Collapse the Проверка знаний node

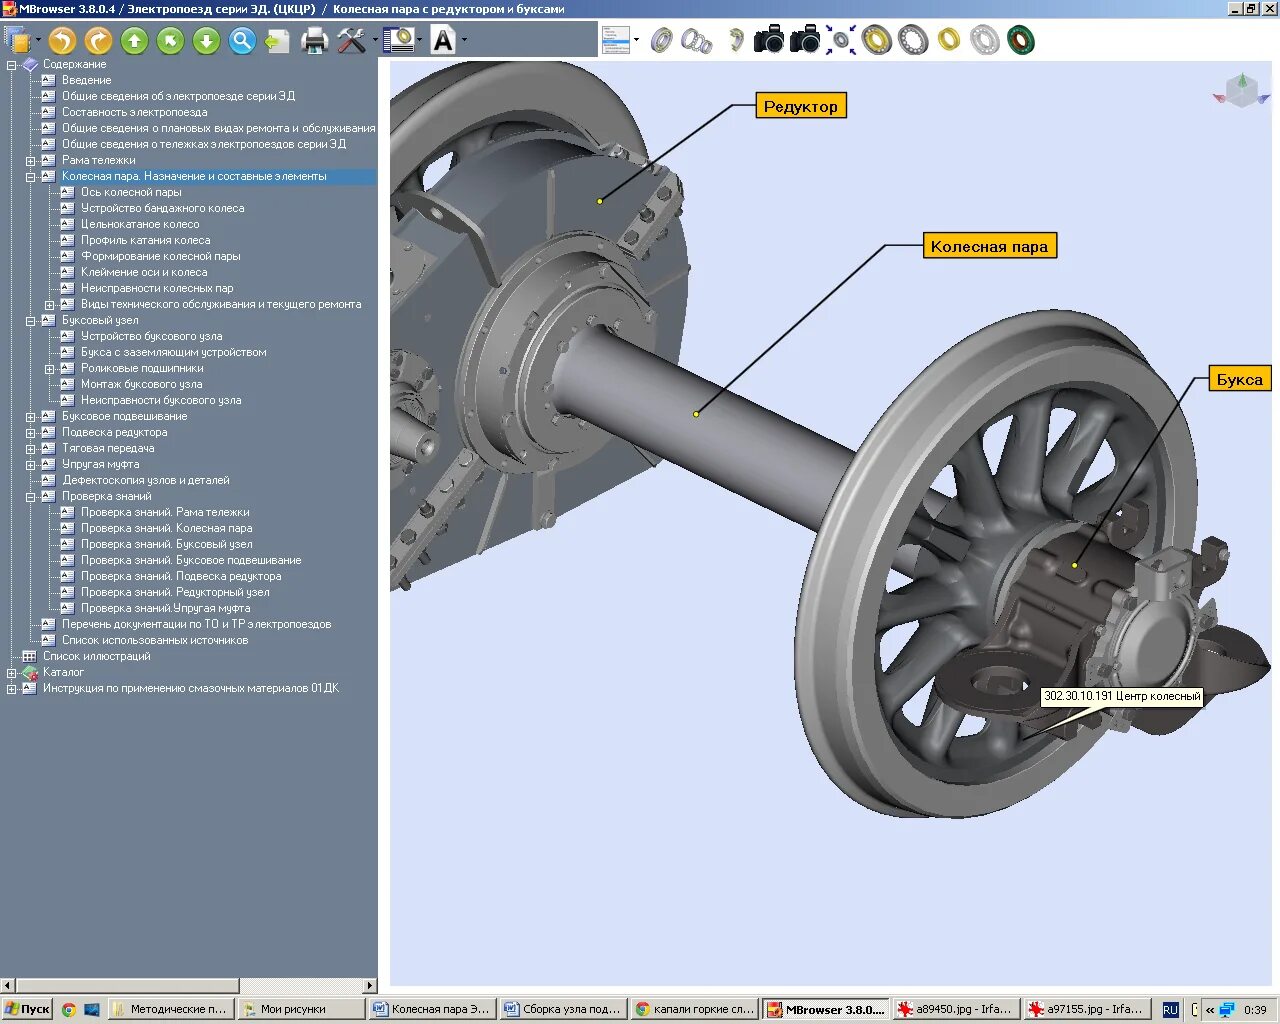[31, 497]
